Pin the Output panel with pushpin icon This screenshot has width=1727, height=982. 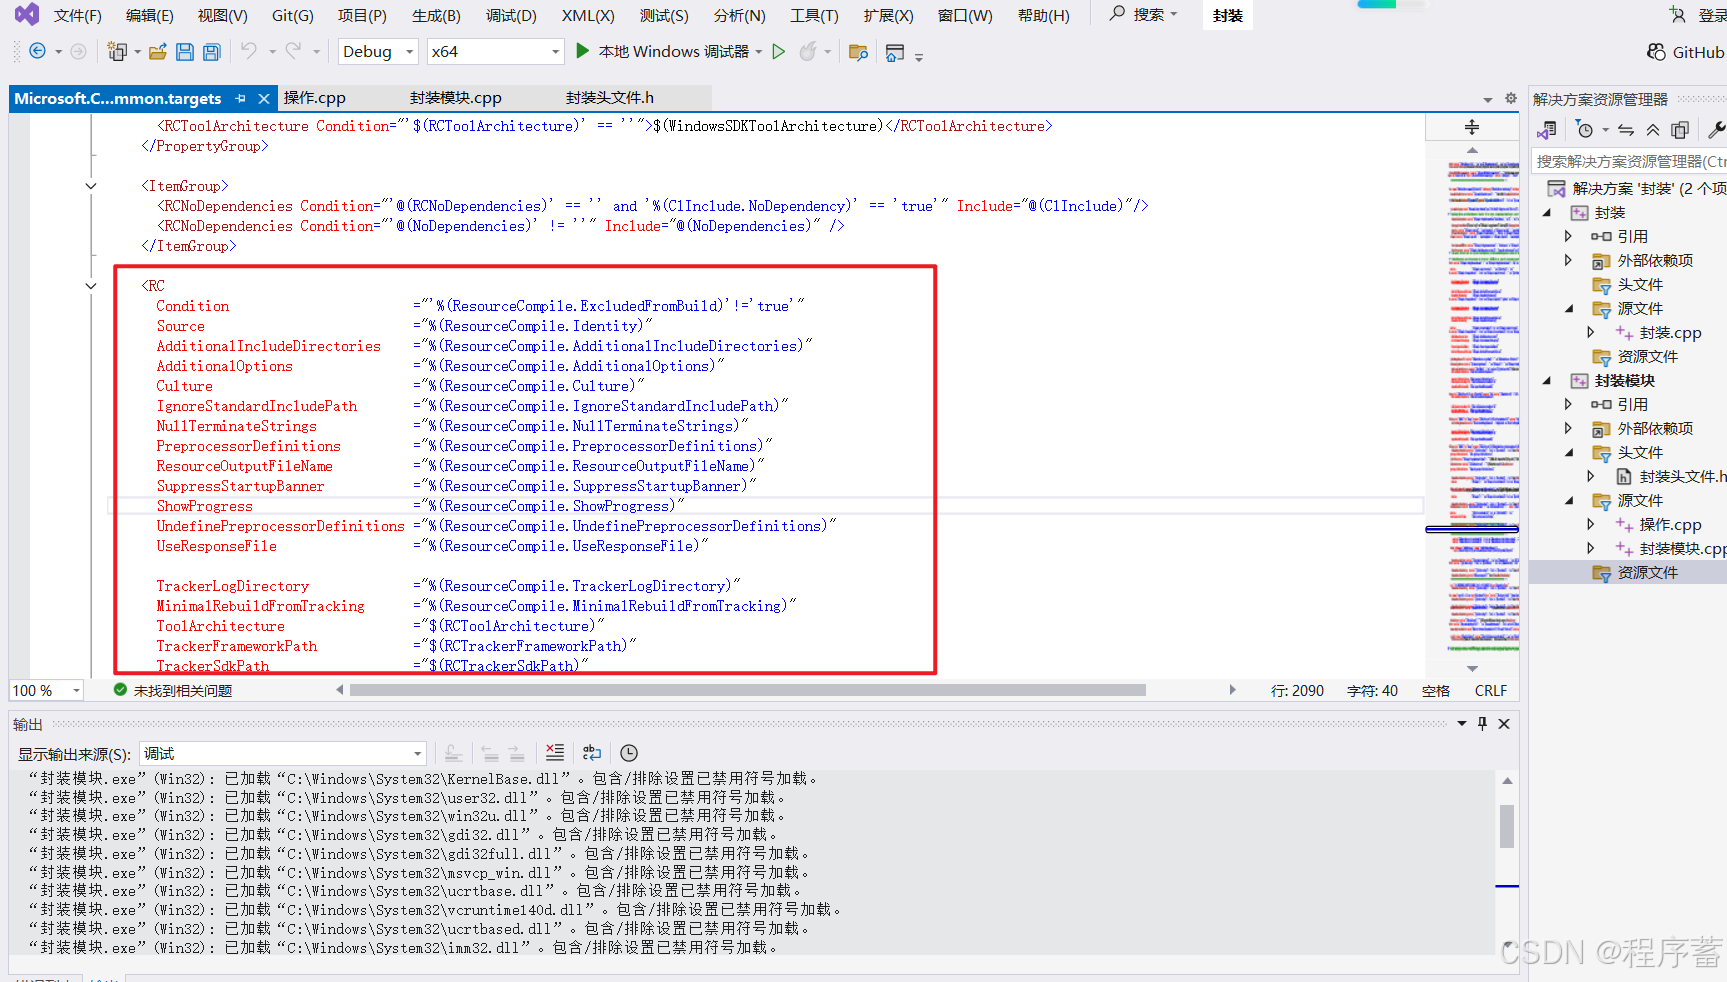(1482, 723)
